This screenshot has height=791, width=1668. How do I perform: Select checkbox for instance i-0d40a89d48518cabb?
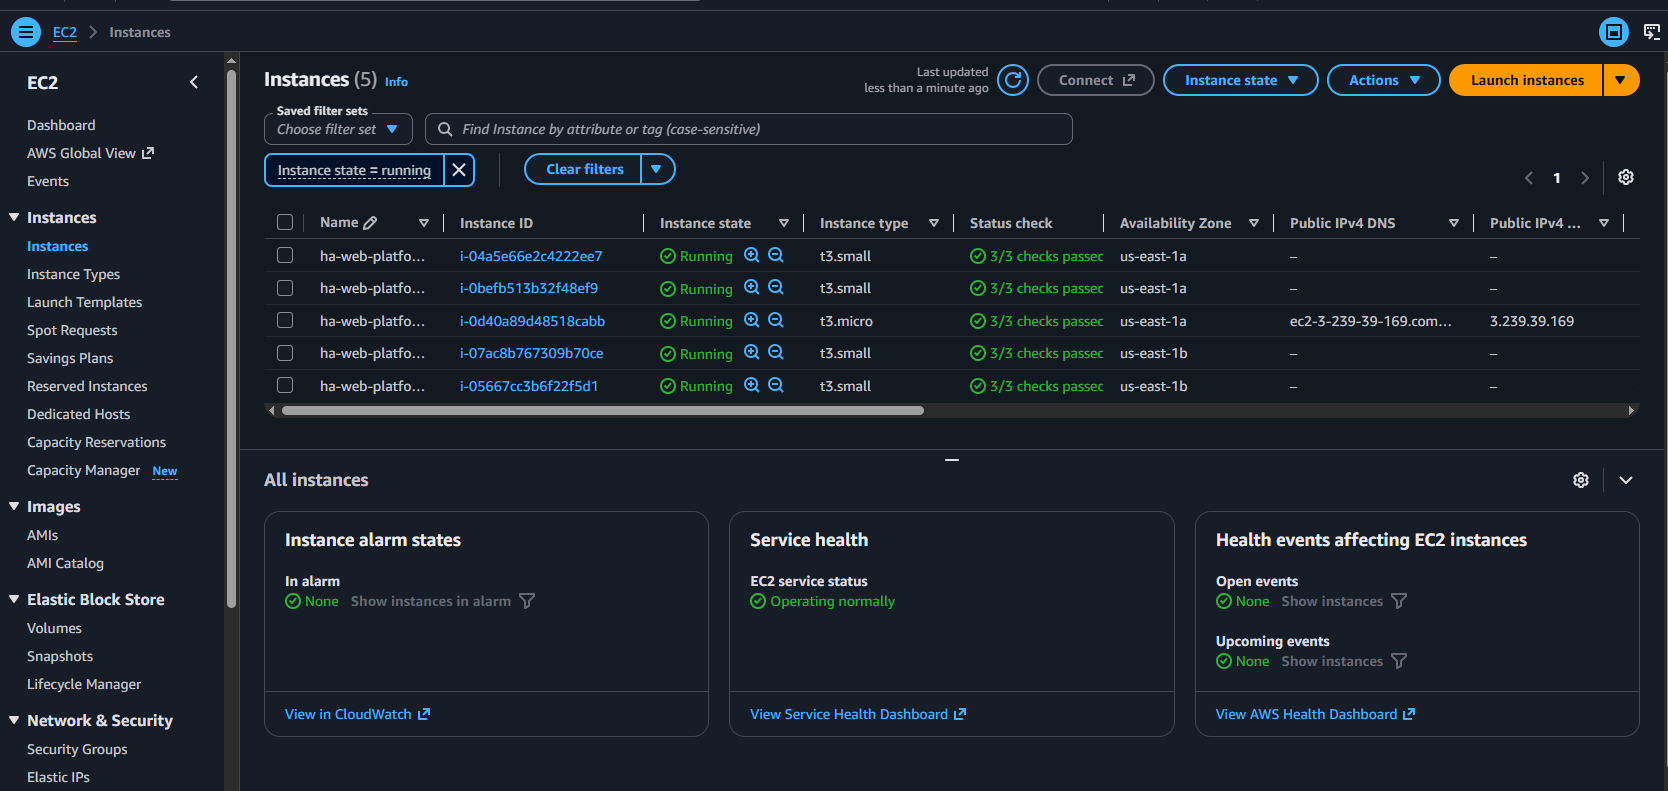pos(285,321)
